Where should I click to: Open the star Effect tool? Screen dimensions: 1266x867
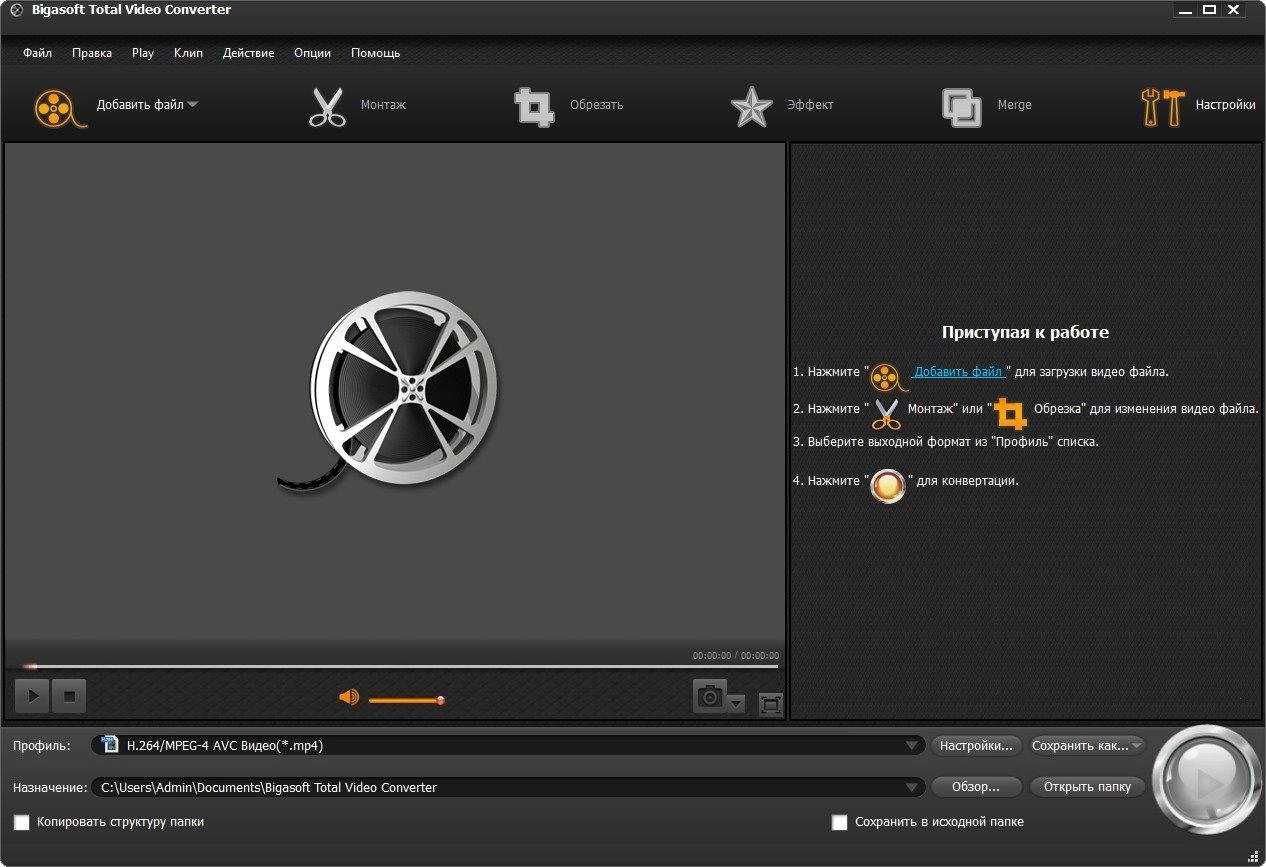pyautogui.click(x=751, y=106)
